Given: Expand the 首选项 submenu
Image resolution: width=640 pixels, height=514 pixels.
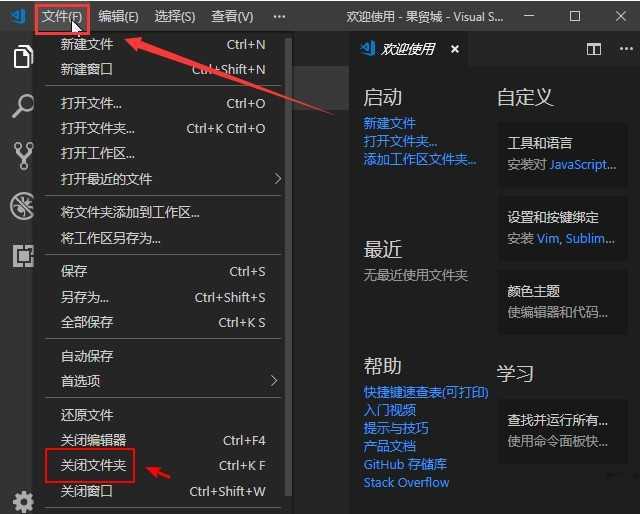Looking at the screenshot, I should 163,381.
